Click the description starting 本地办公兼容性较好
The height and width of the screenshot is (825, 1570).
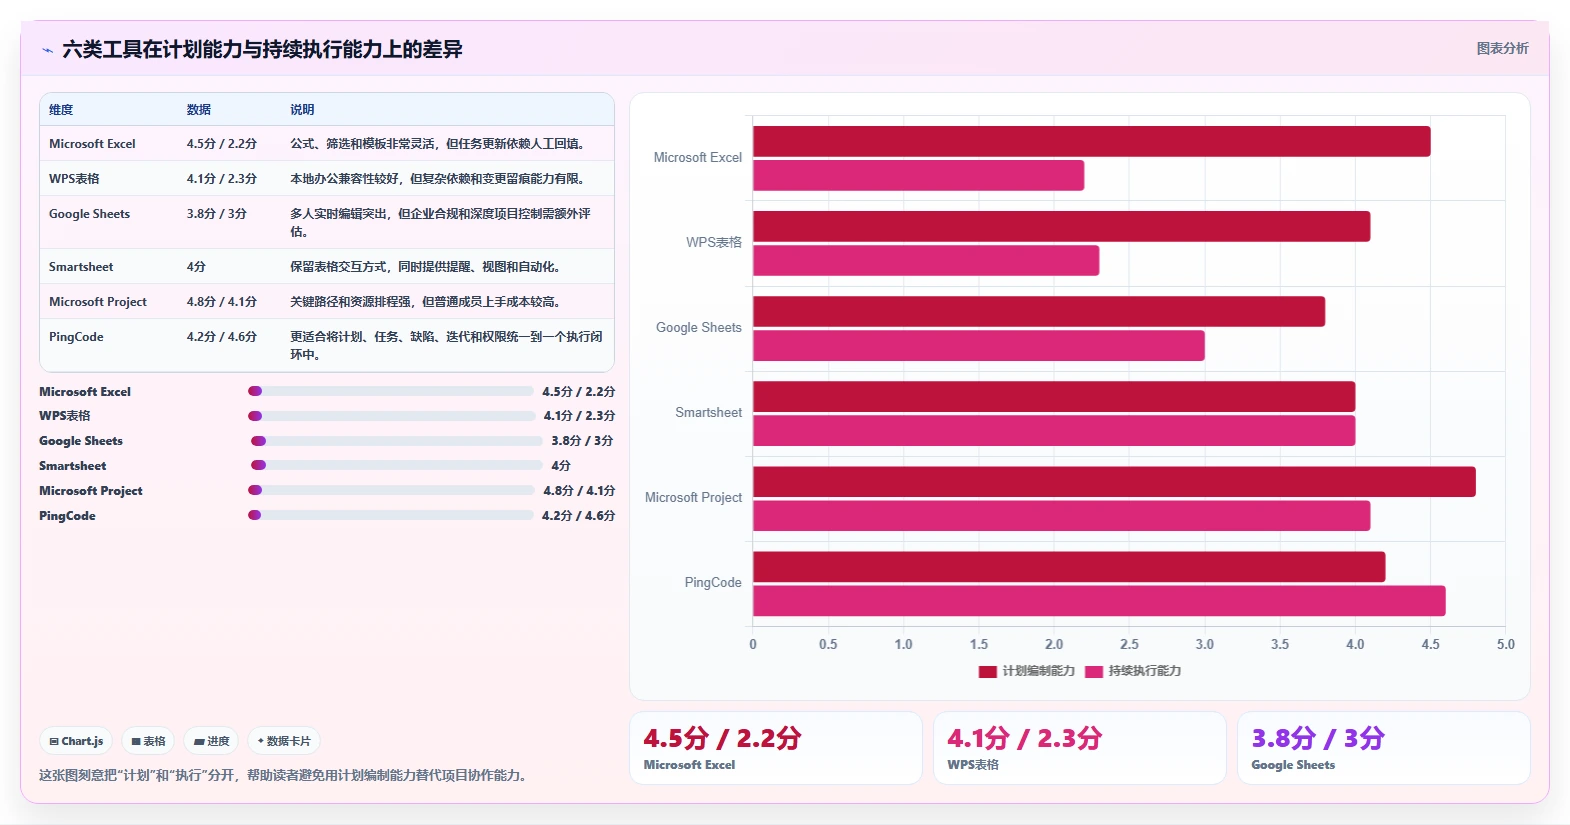click(438, 179)
